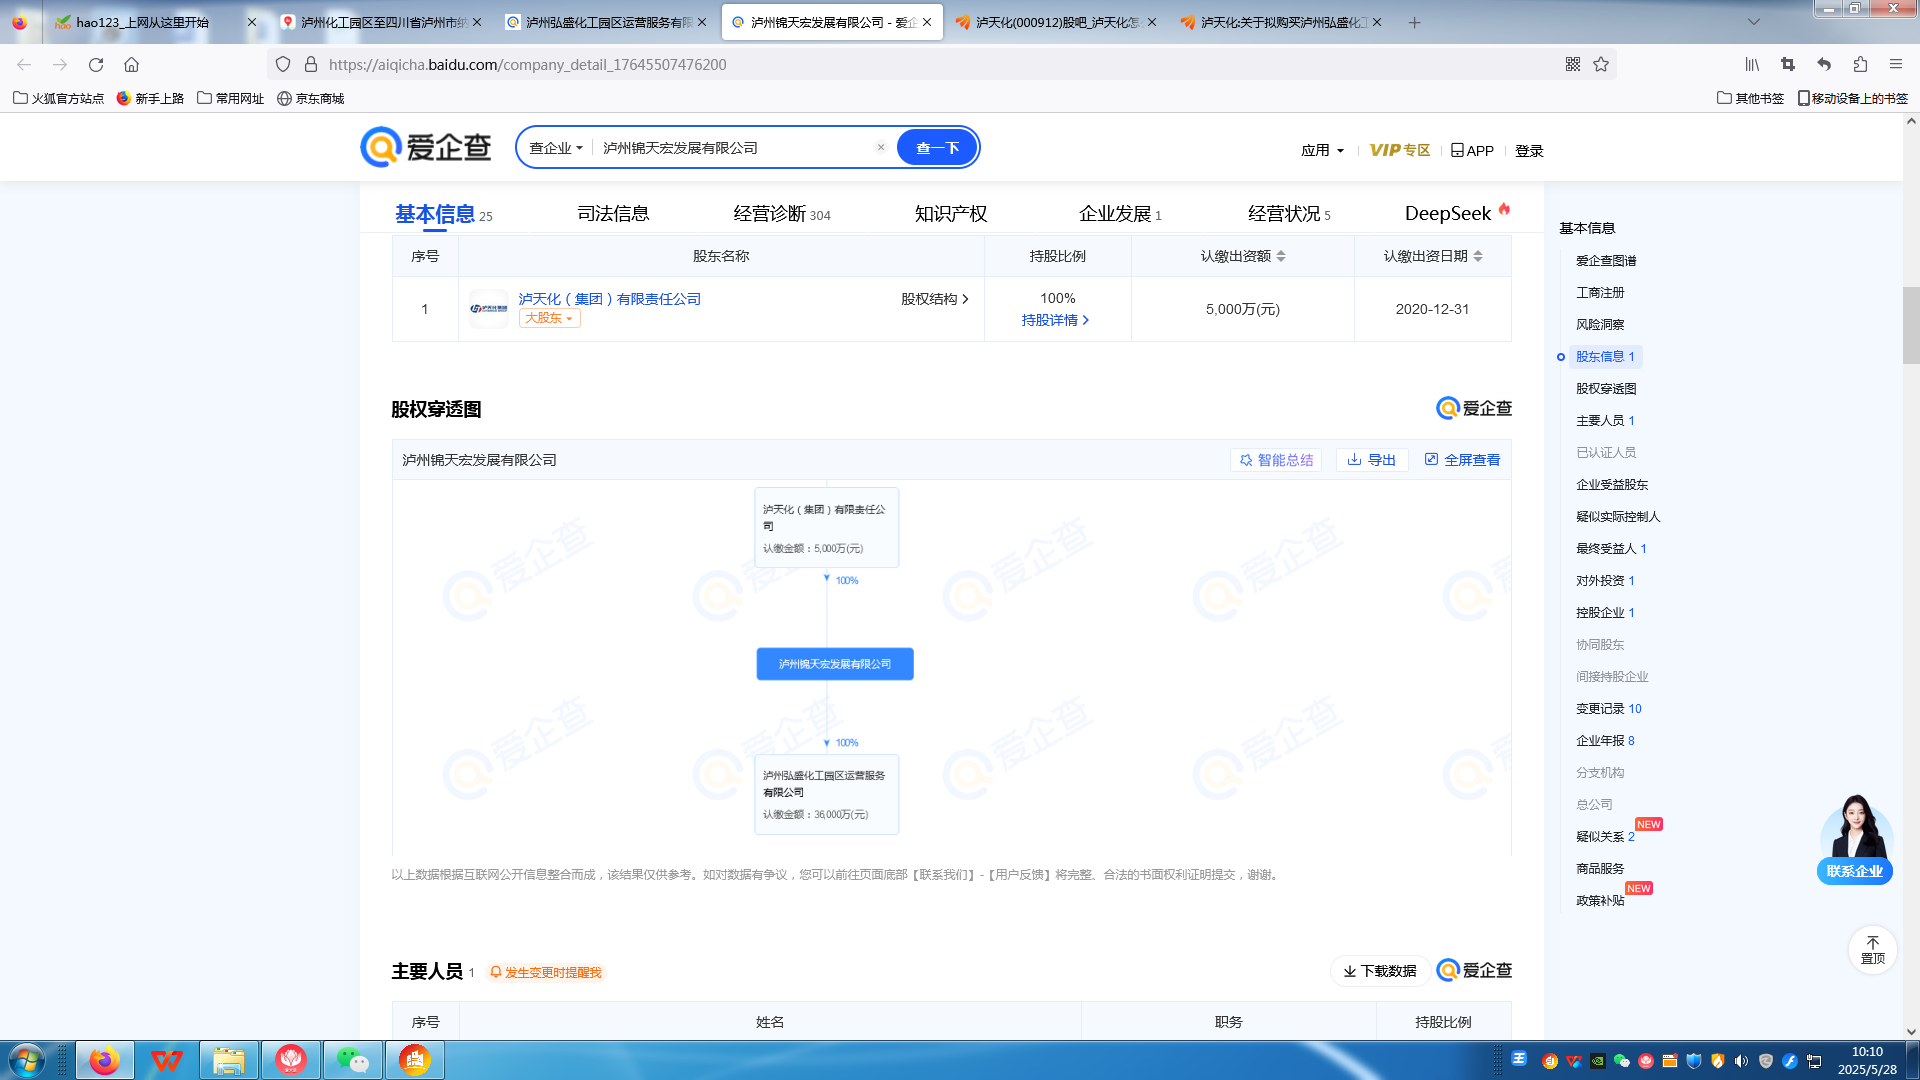Select the 泸天化（集团）node in equity chart
Image resolution: width=1920 pixels, height=1080 pixels.
[826, 527]
